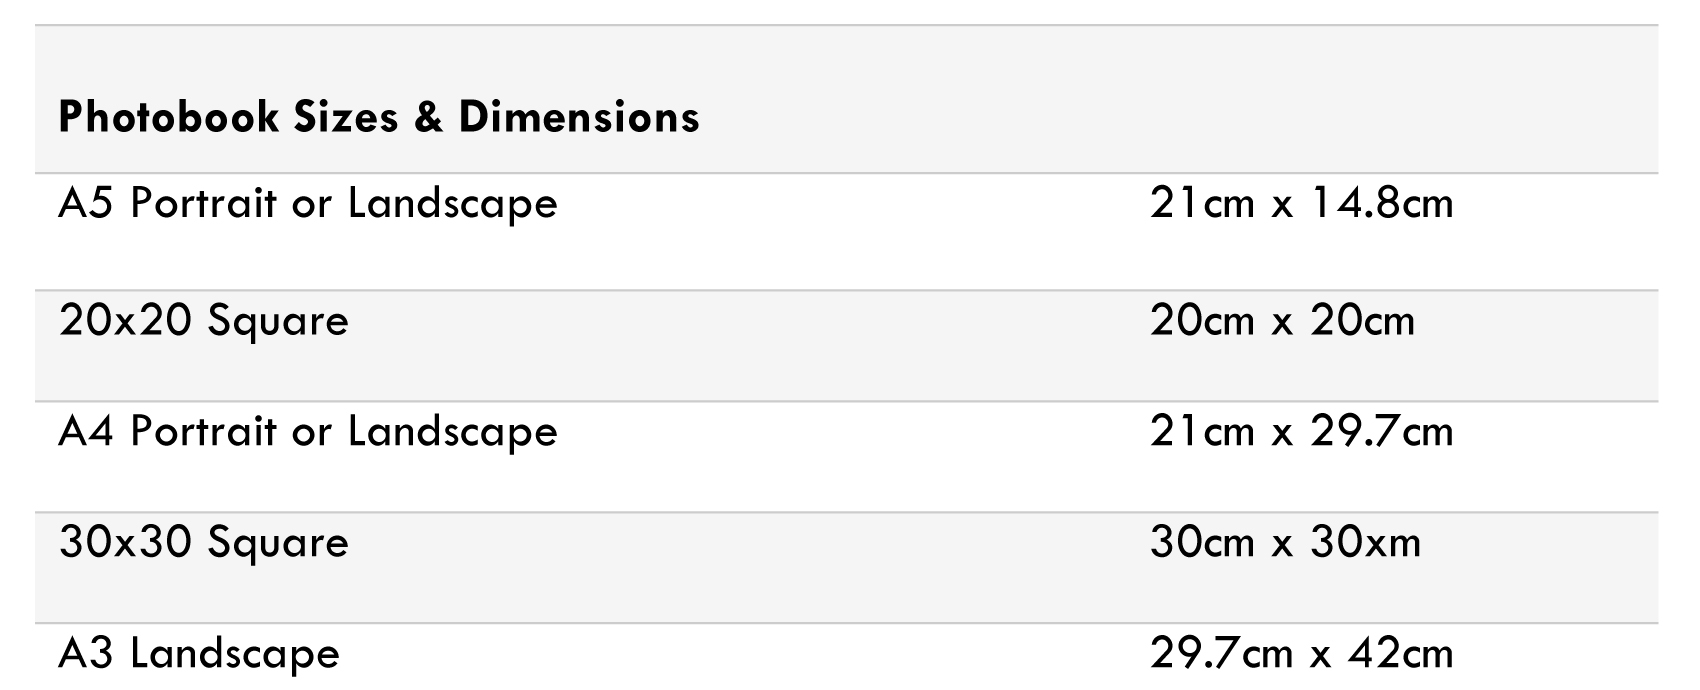The height and width of the screenshot is (690, 1700).
Task: Select the A3 Landscape label
Action: pos(199,655)
